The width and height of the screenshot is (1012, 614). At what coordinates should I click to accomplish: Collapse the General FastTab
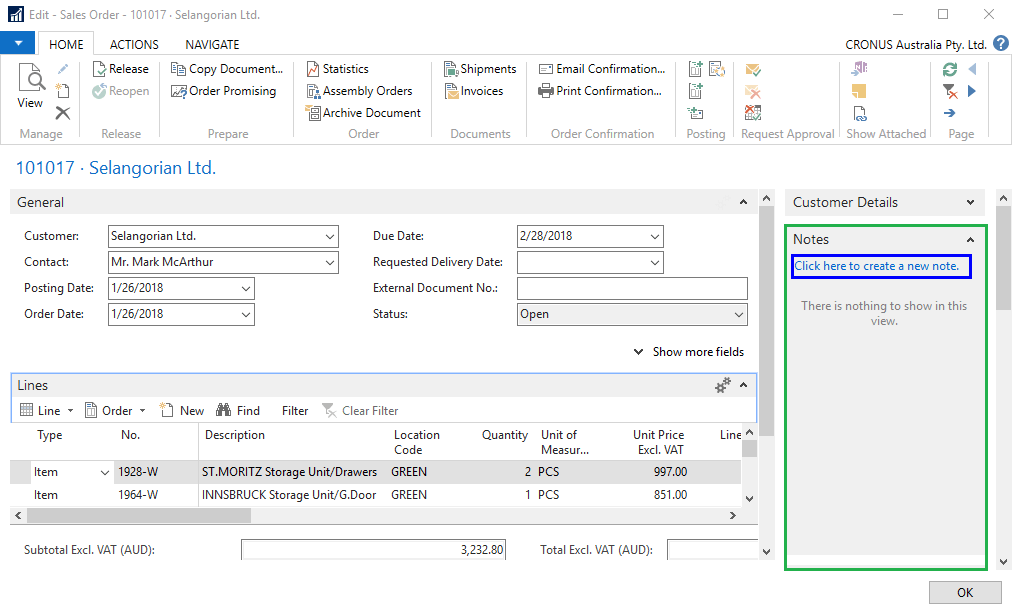coord(743,202)
